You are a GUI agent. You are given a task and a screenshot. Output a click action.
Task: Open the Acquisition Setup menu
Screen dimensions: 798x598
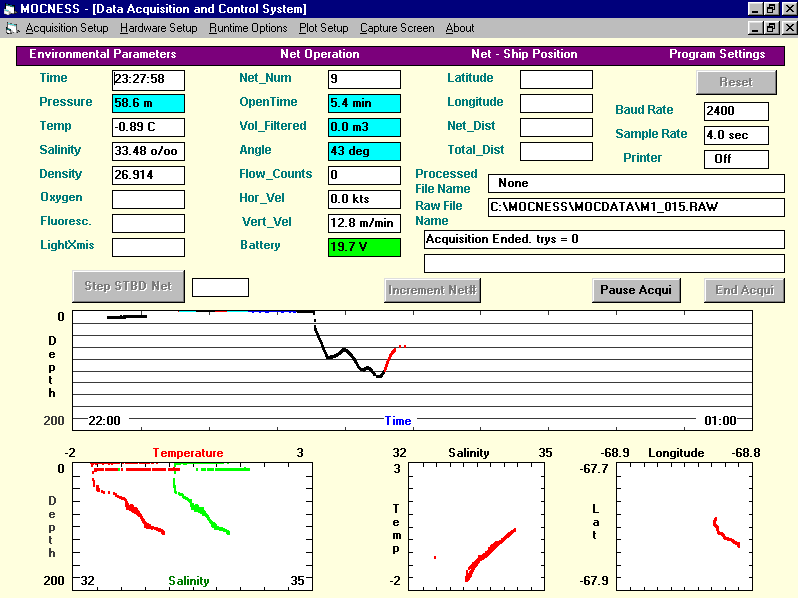click(67, 28)
